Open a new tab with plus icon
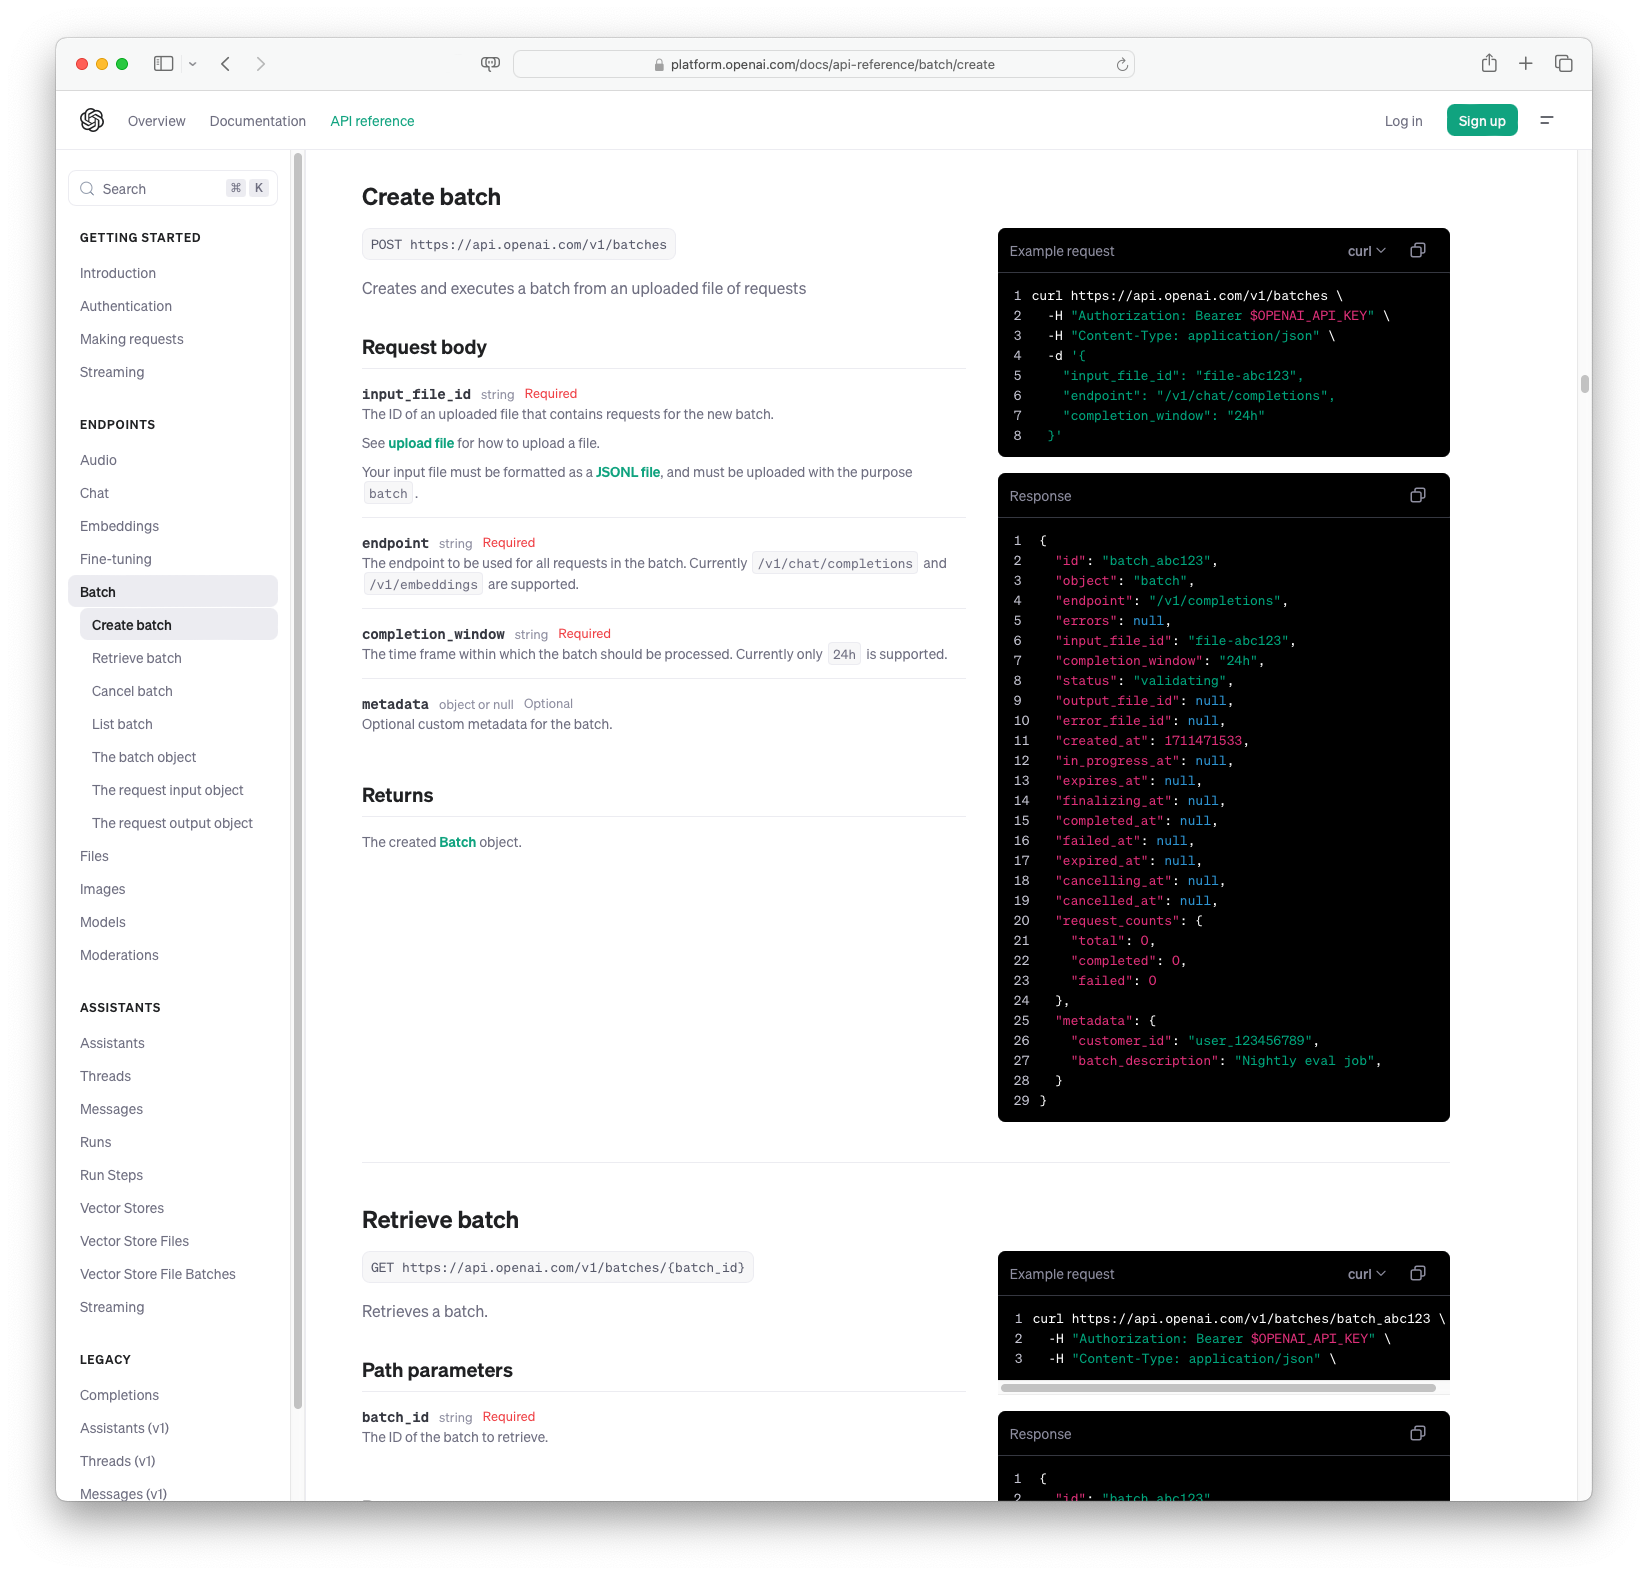Image resolution: width=1648 pixels, height=1575 pixels. click(1526, 64)
